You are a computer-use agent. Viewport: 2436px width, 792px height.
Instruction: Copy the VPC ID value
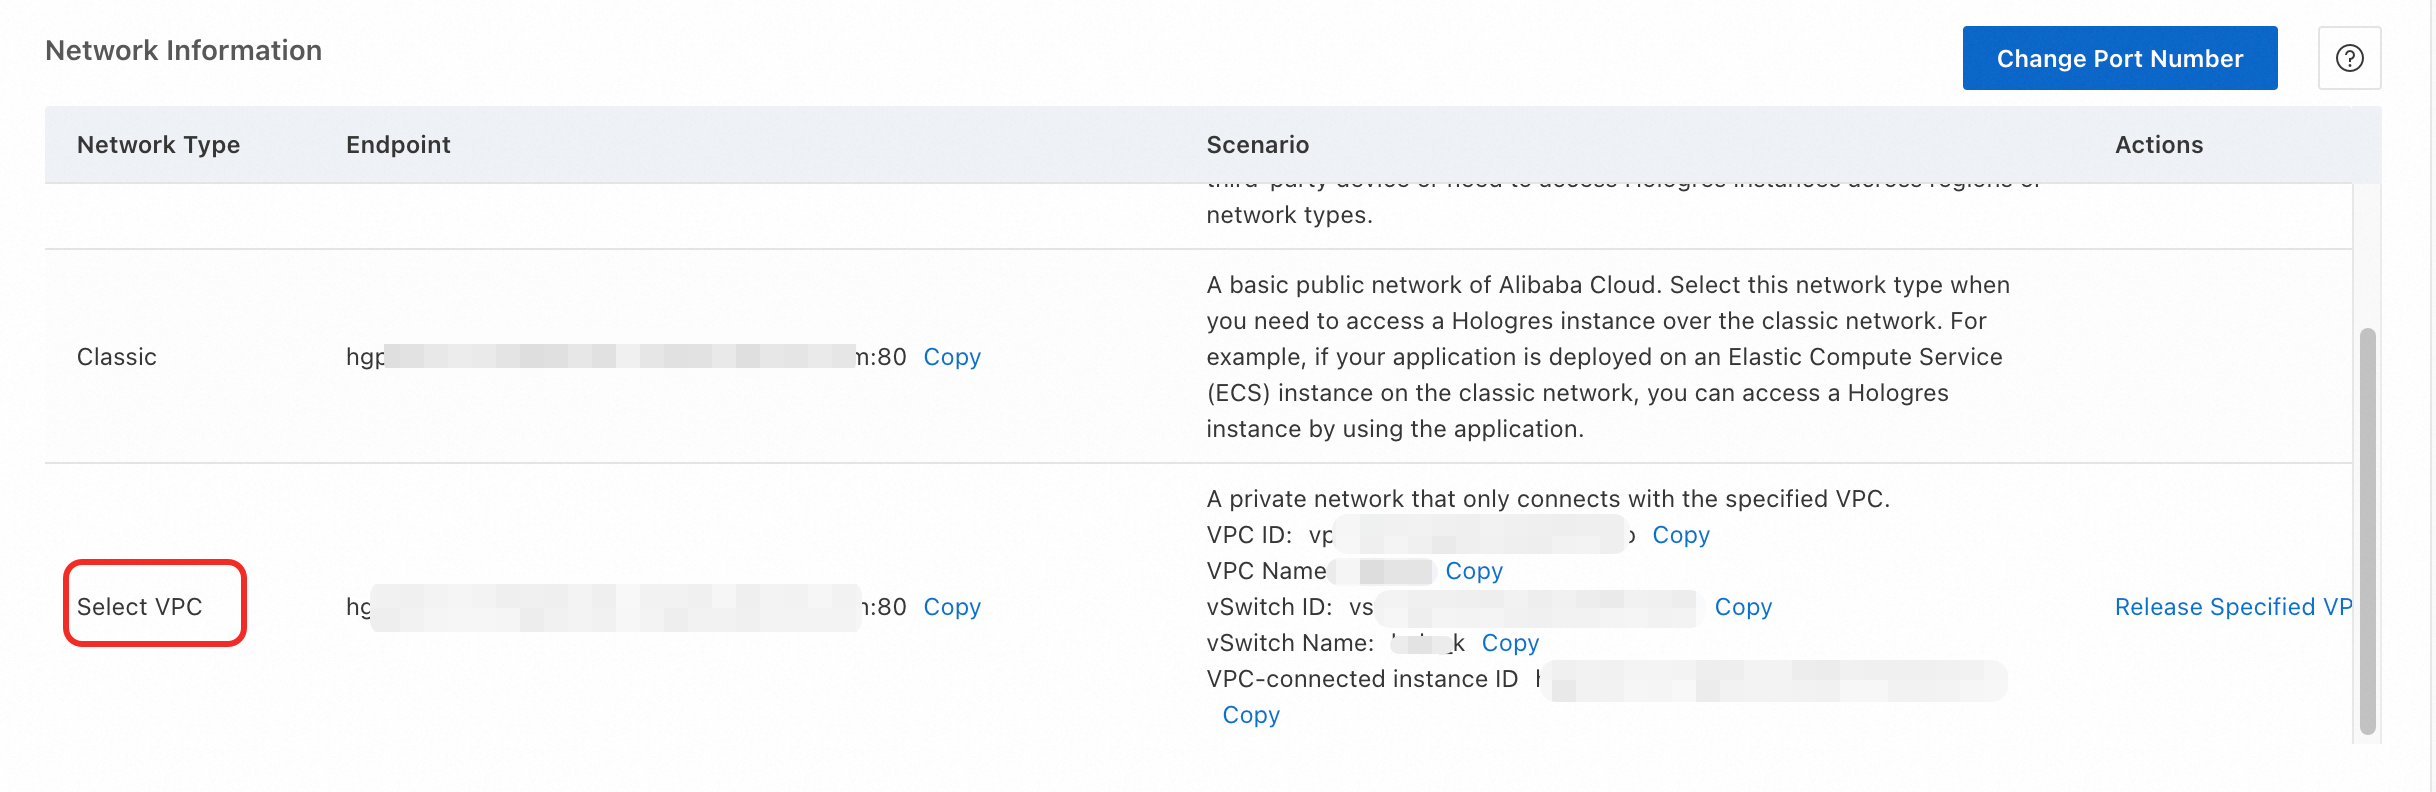pos(1680,535)
